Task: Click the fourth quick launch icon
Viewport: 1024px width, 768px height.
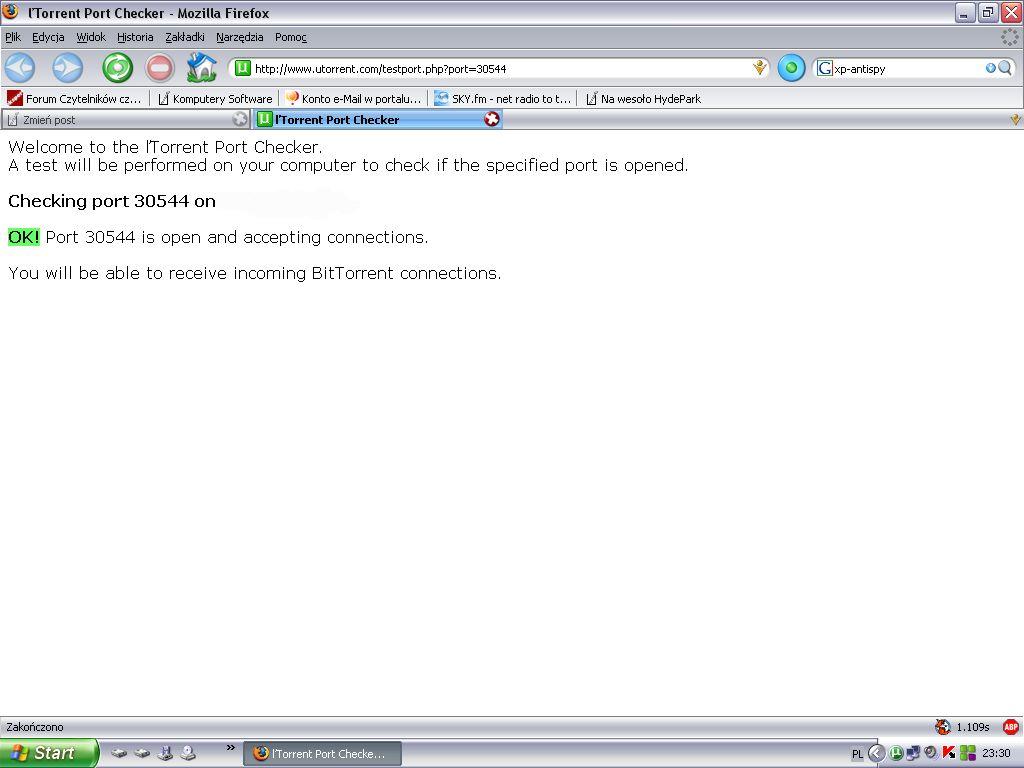Action: click(188, 753)
